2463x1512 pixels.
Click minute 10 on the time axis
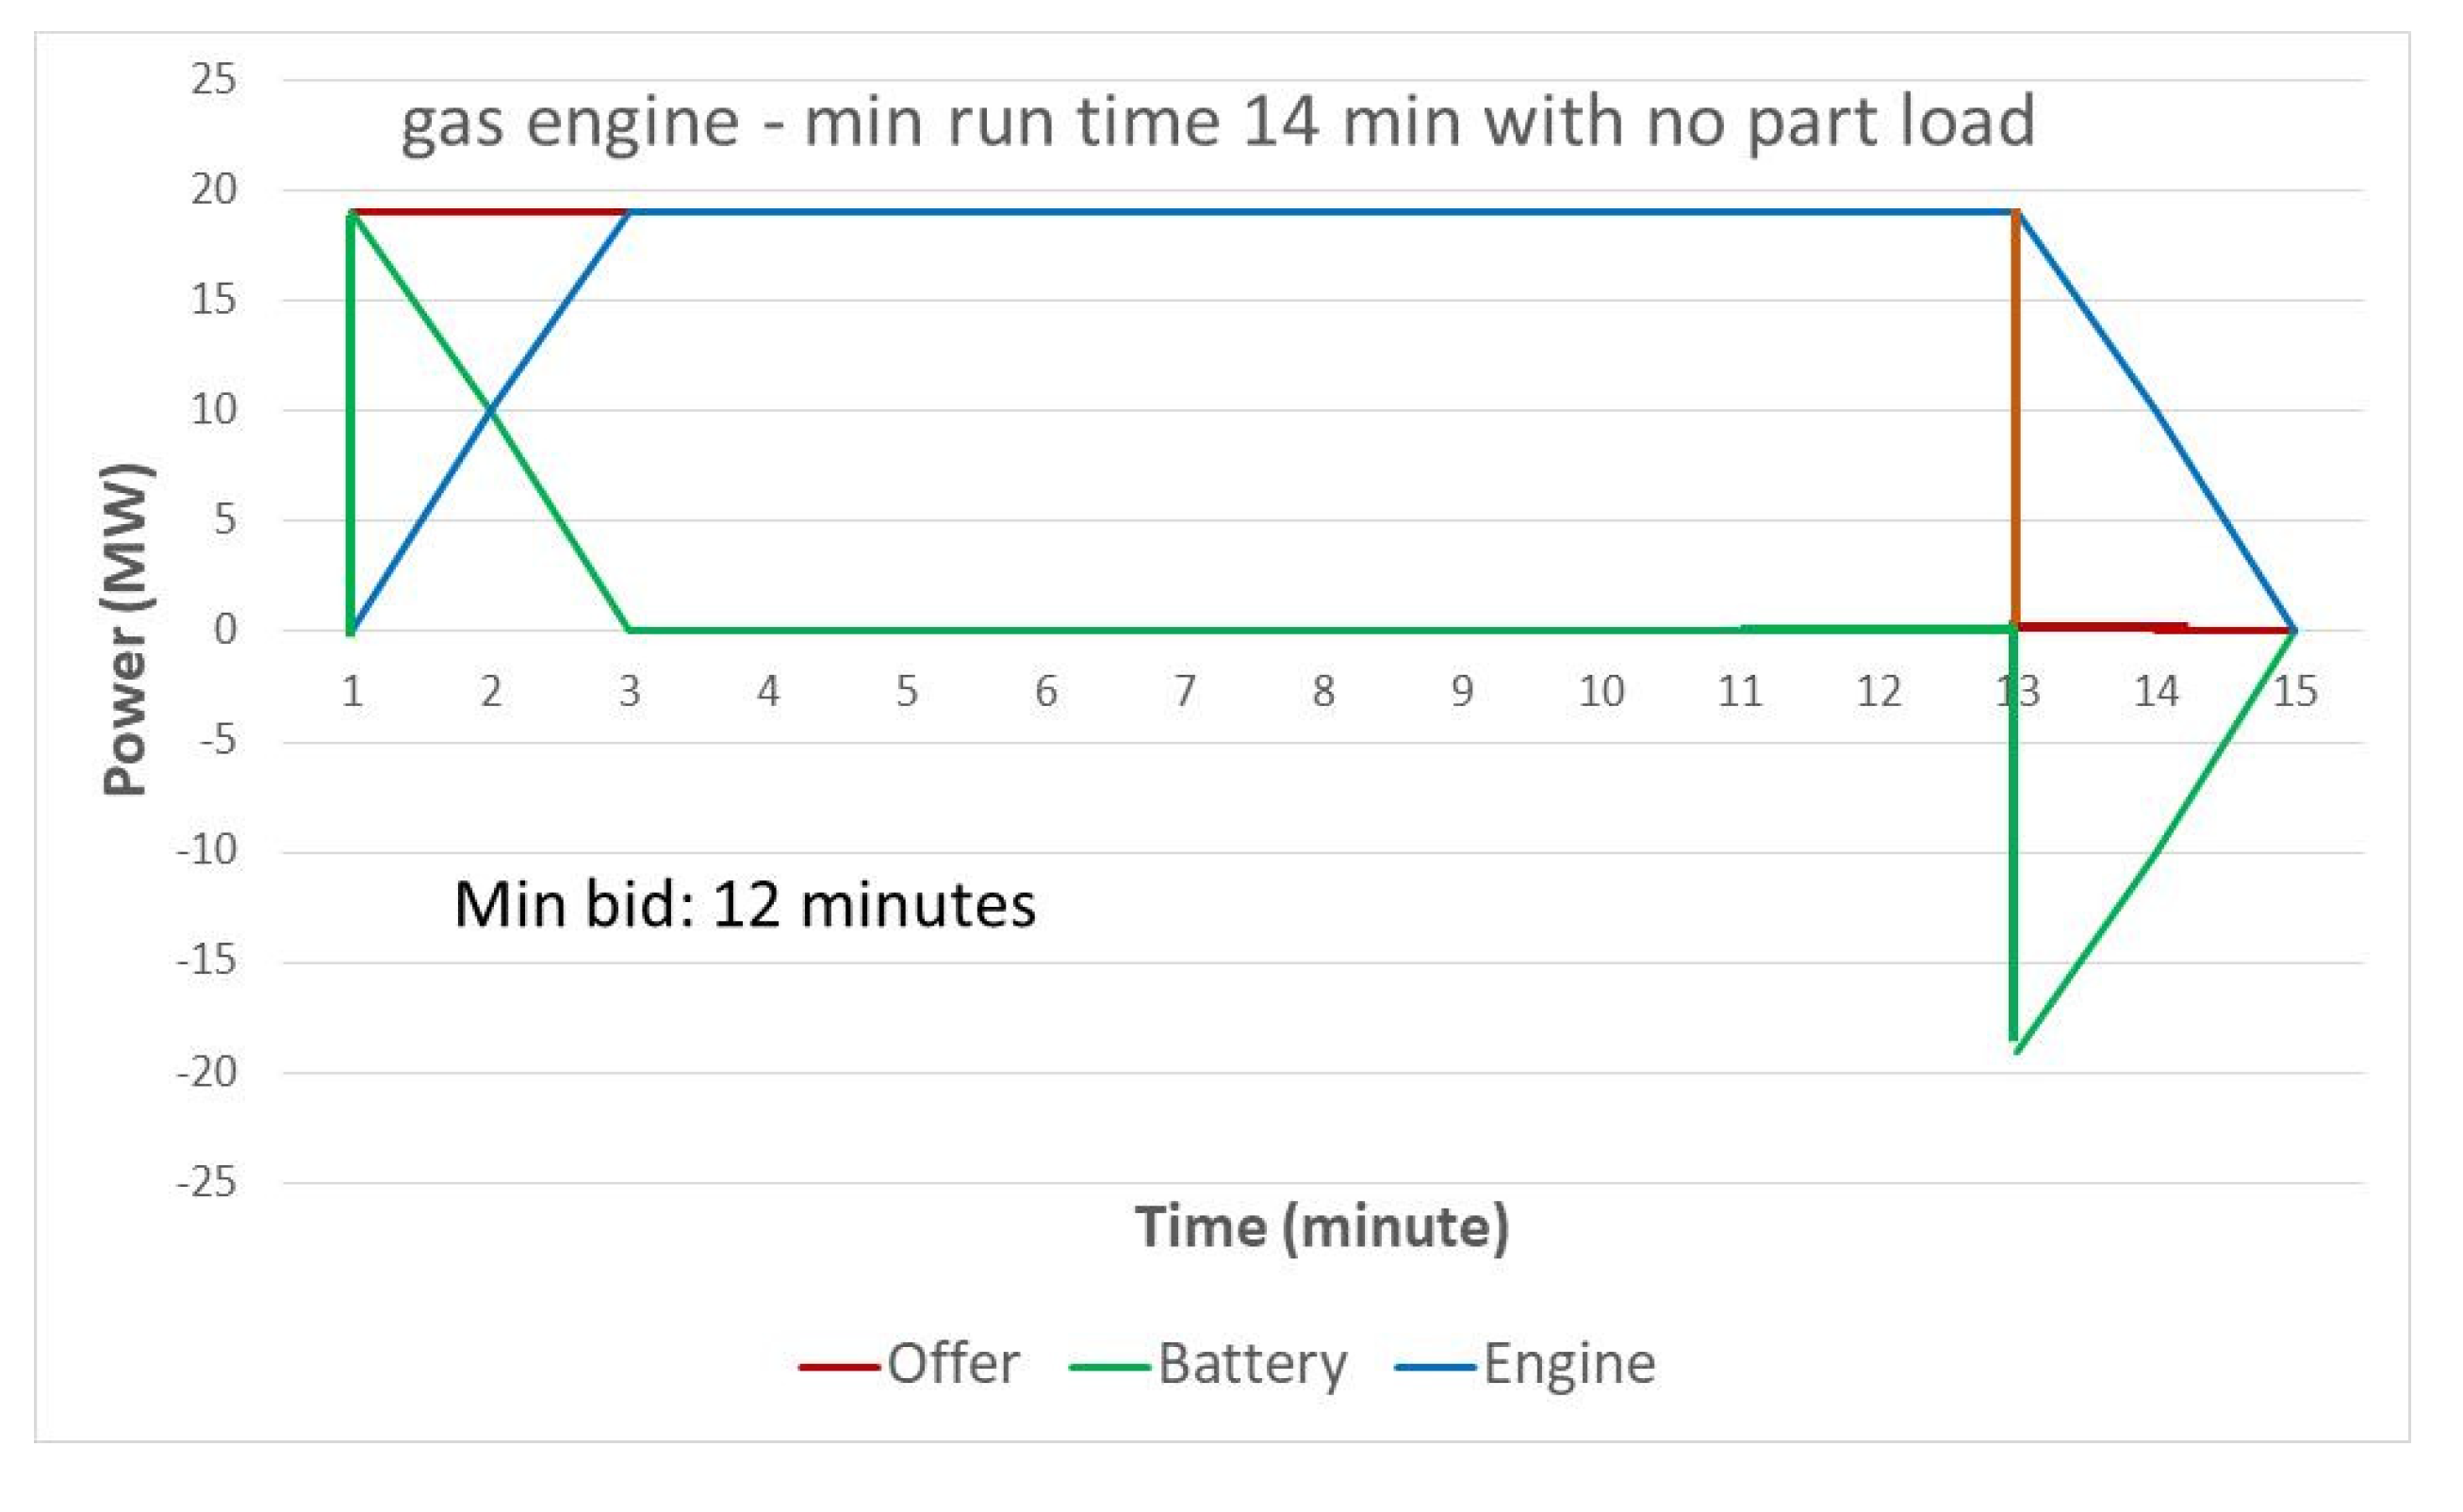coord(1600,691)
